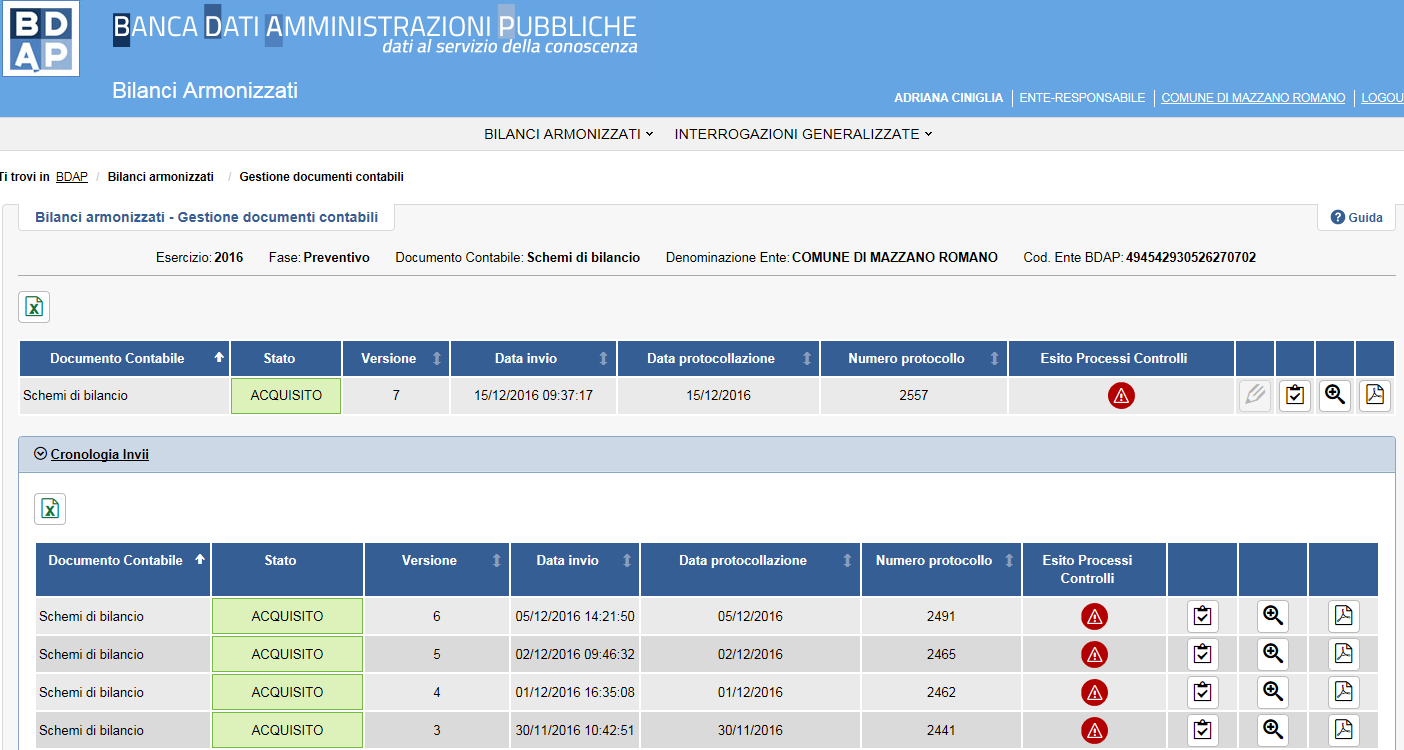Screen dimensions: 1404x750
Task: Click date cell 05/12/2016 14:21:50
Action: tap(575, 617)
